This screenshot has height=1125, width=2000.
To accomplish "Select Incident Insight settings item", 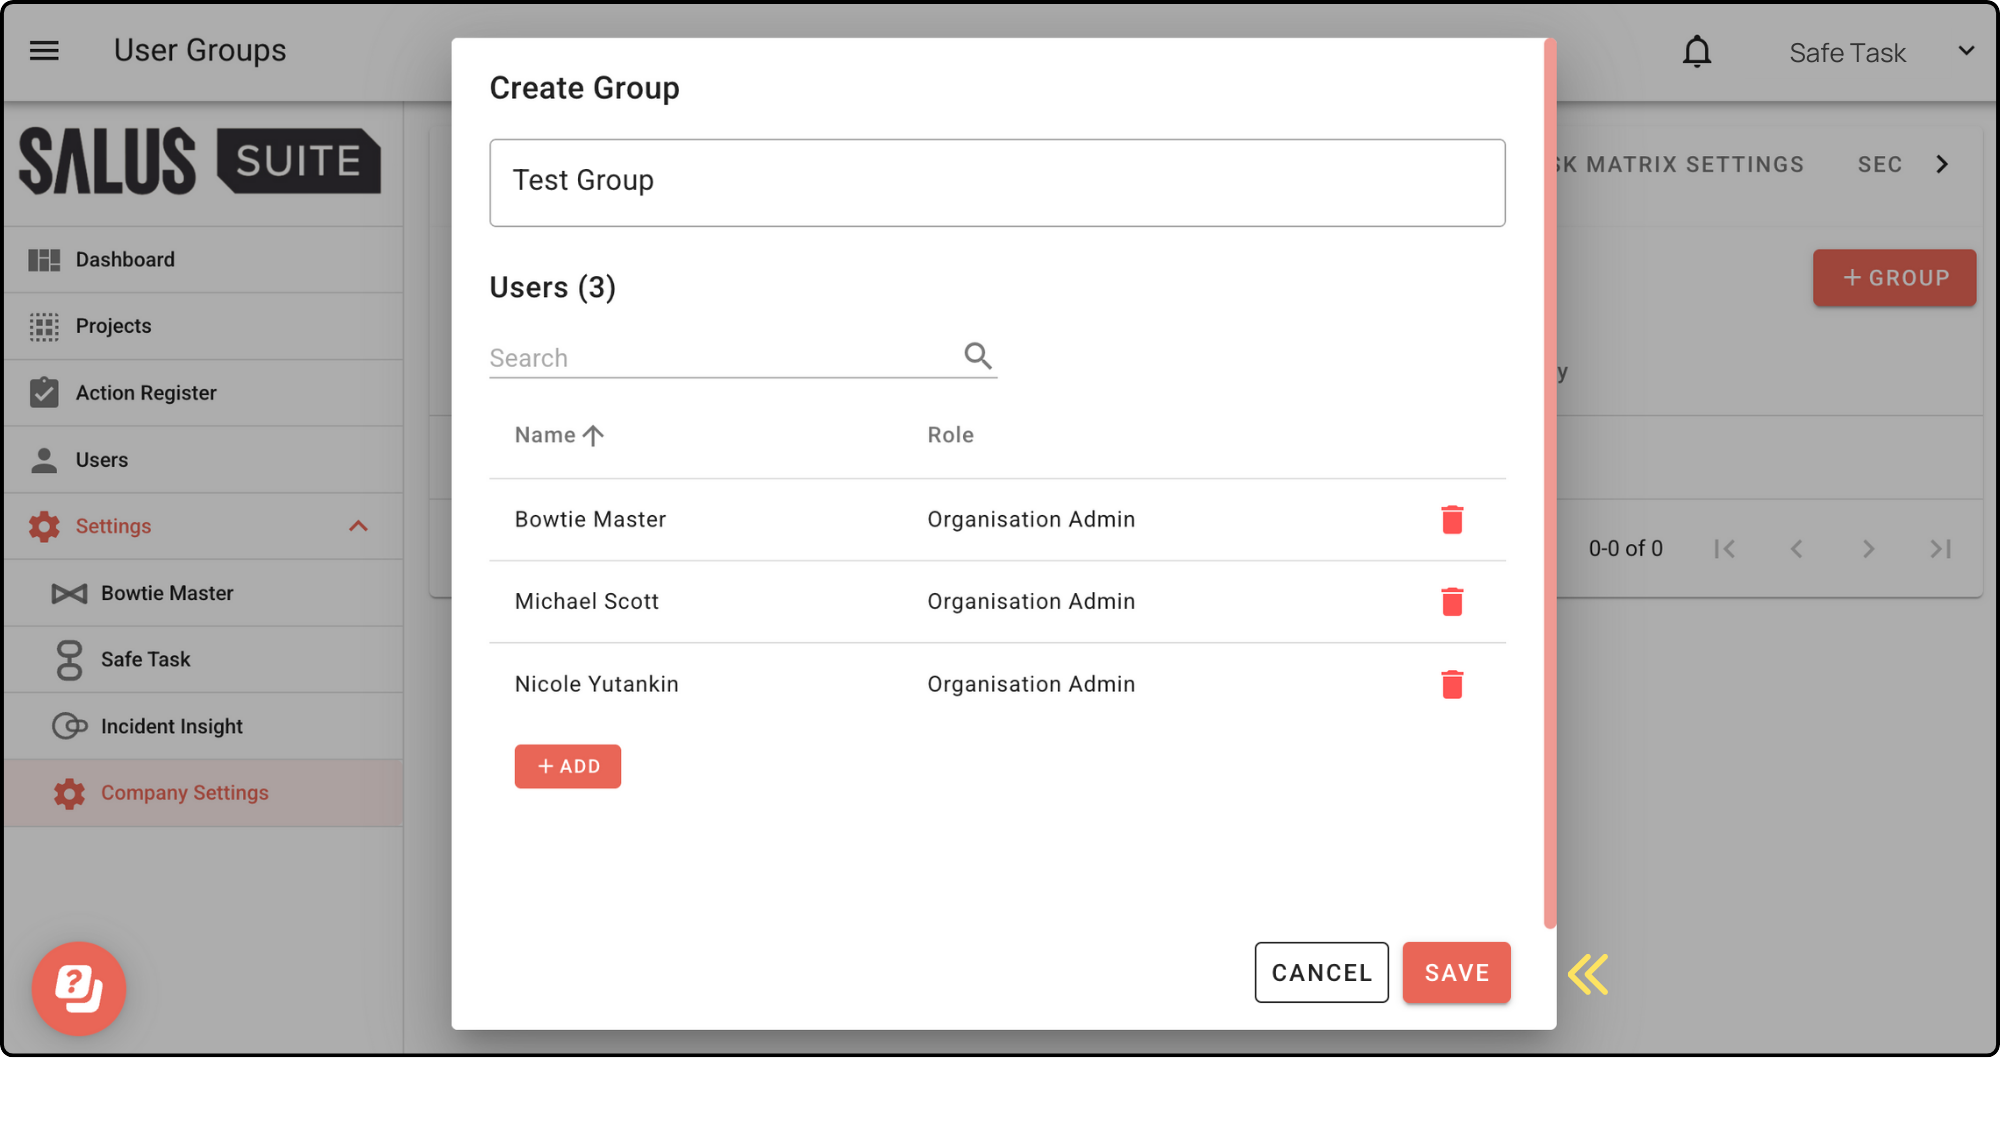I will tap(171, 726).
